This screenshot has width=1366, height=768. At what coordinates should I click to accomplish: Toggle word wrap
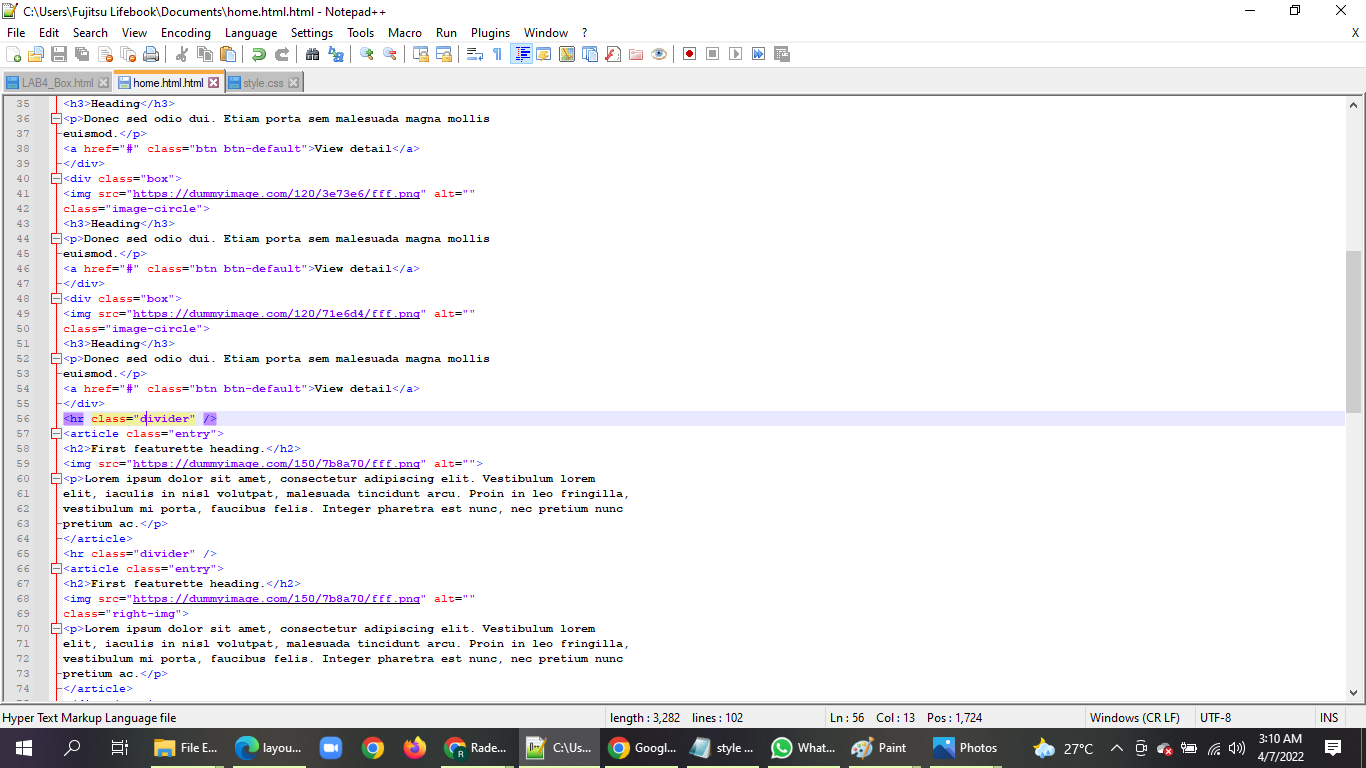tap(473, 55)
